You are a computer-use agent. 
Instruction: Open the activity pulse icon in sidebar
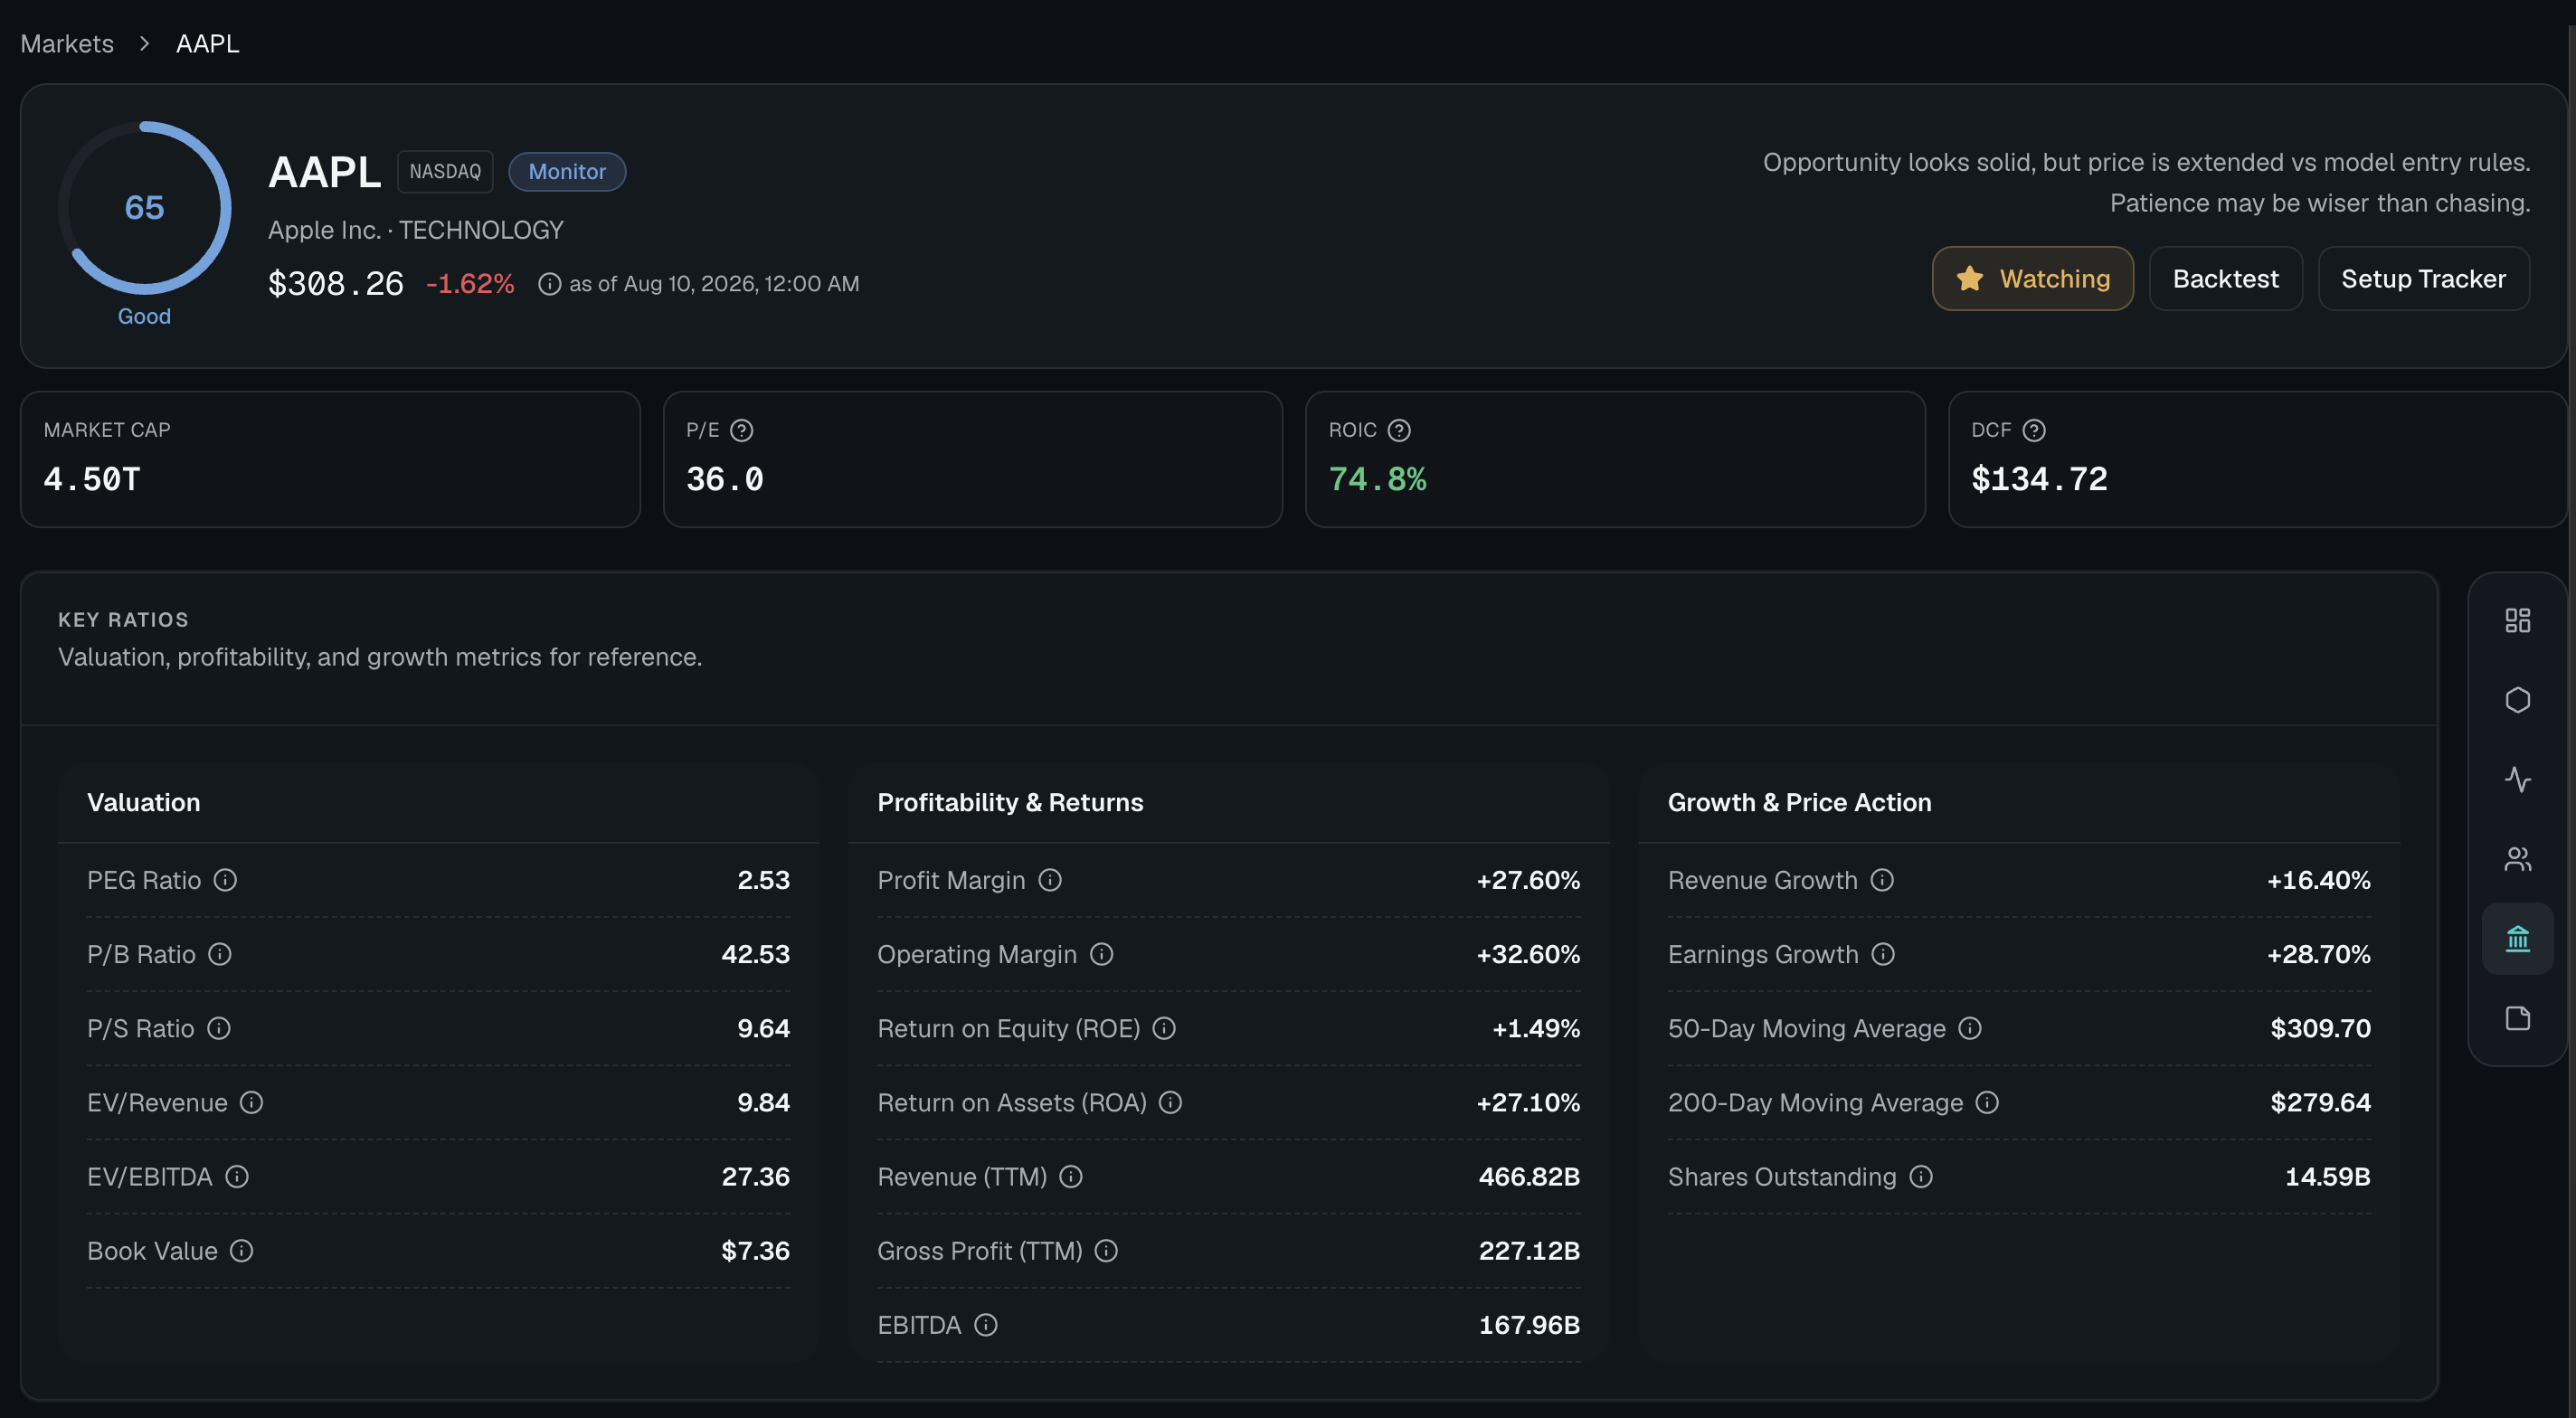tap(2517, 779)
